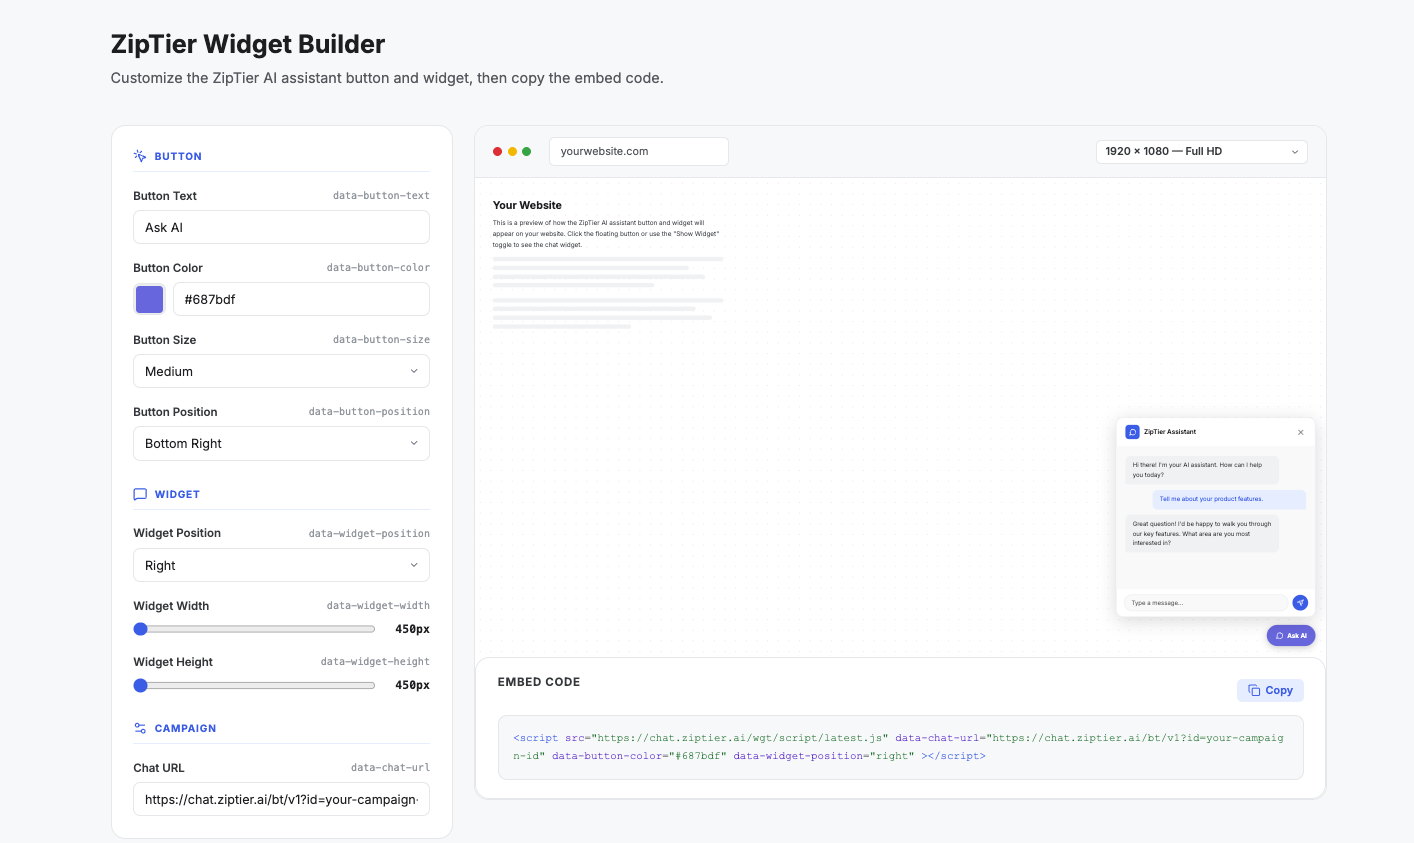Click 'Tell me about your product features' bubble

(1230, 499)
